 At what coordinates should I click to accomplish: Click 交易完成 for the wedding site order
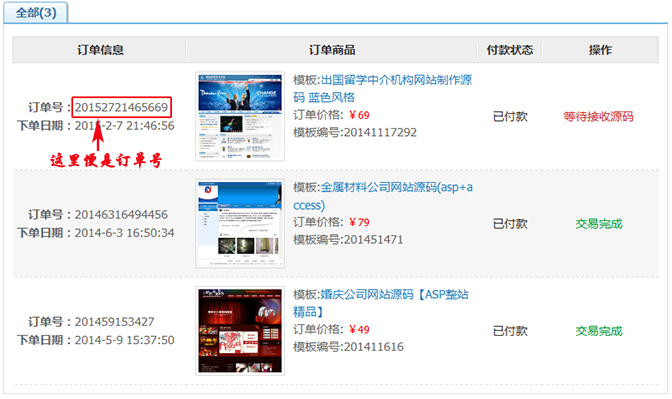[599, 331]
